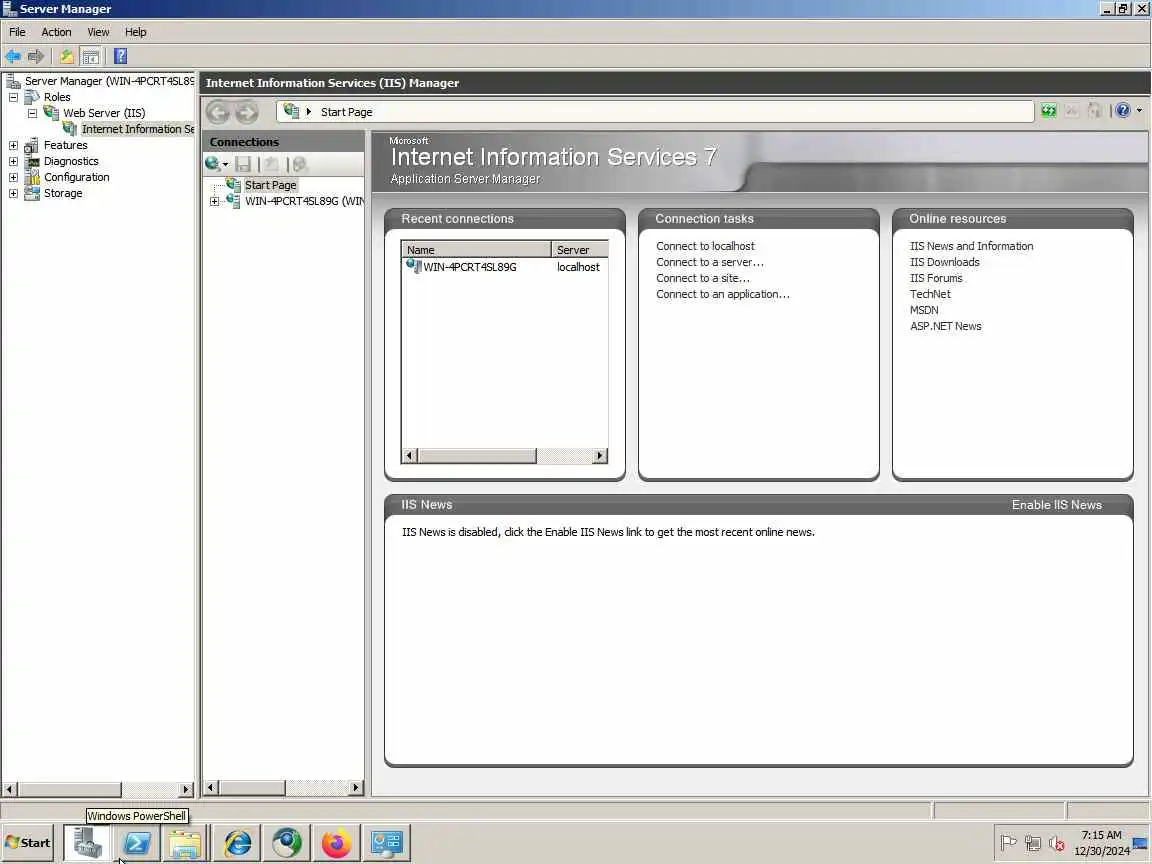The height and width of the screenshot is (864, 1152).
Task: Click left arrow of console tree scrollbar
Action: point(10,790)
